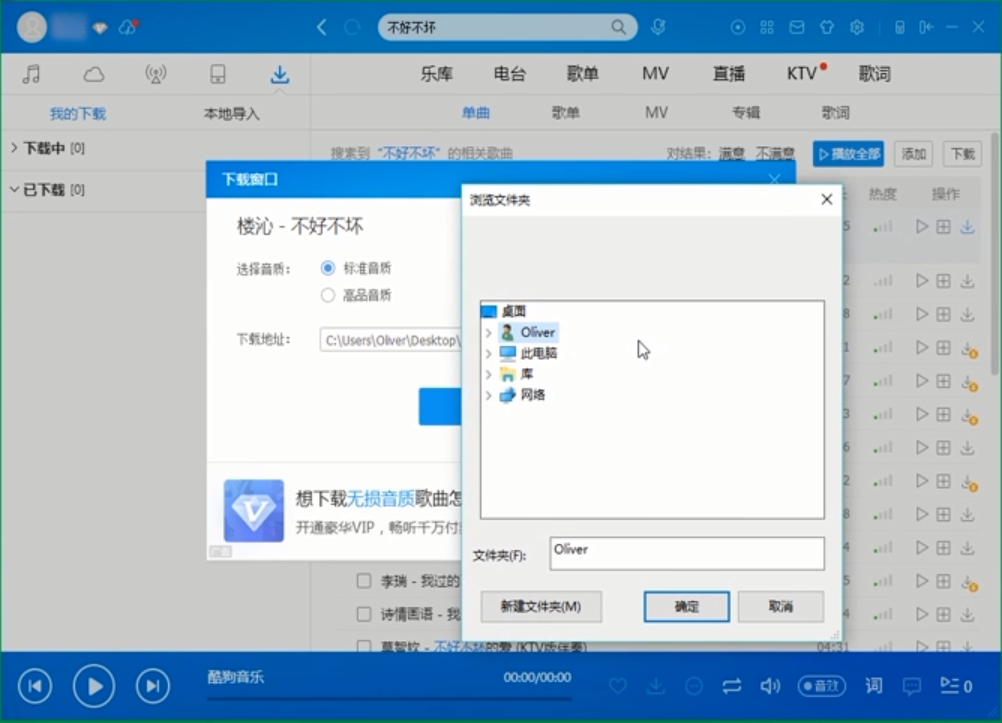Image resolution: width=1002 pixels, height=723 pixels.
Task: Click the VIP diamond banner image
Action: (254, 511)
